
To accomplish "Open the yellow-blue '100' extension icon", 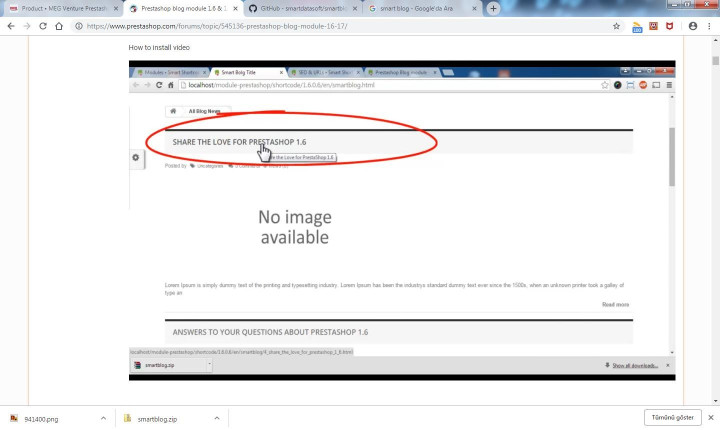I will [x=637, y=27].
